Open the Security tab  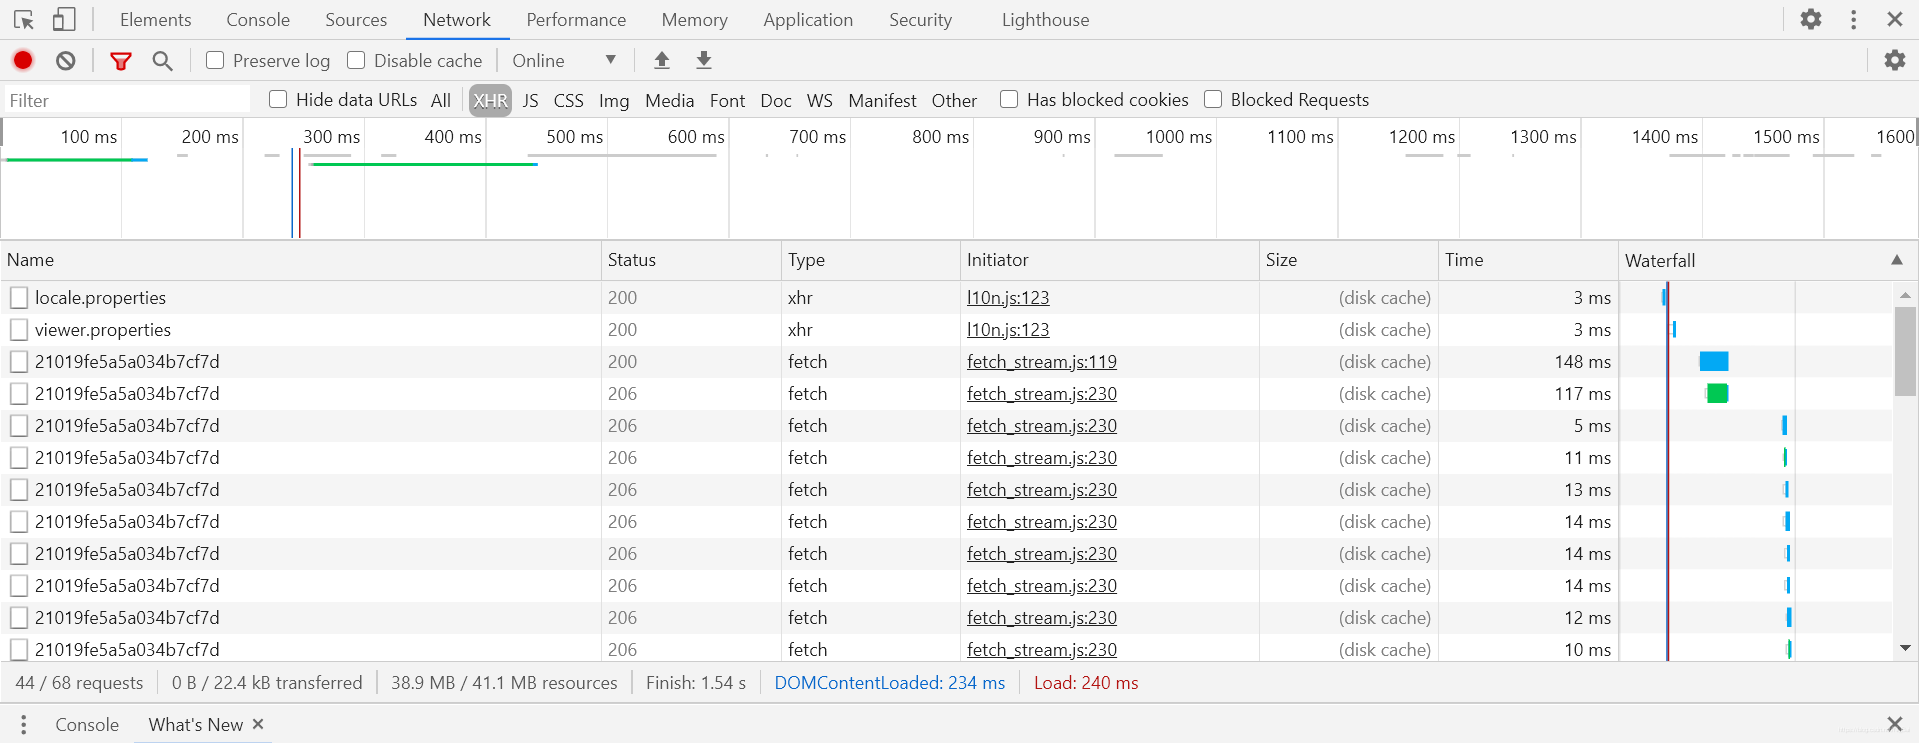coord(920,20)
